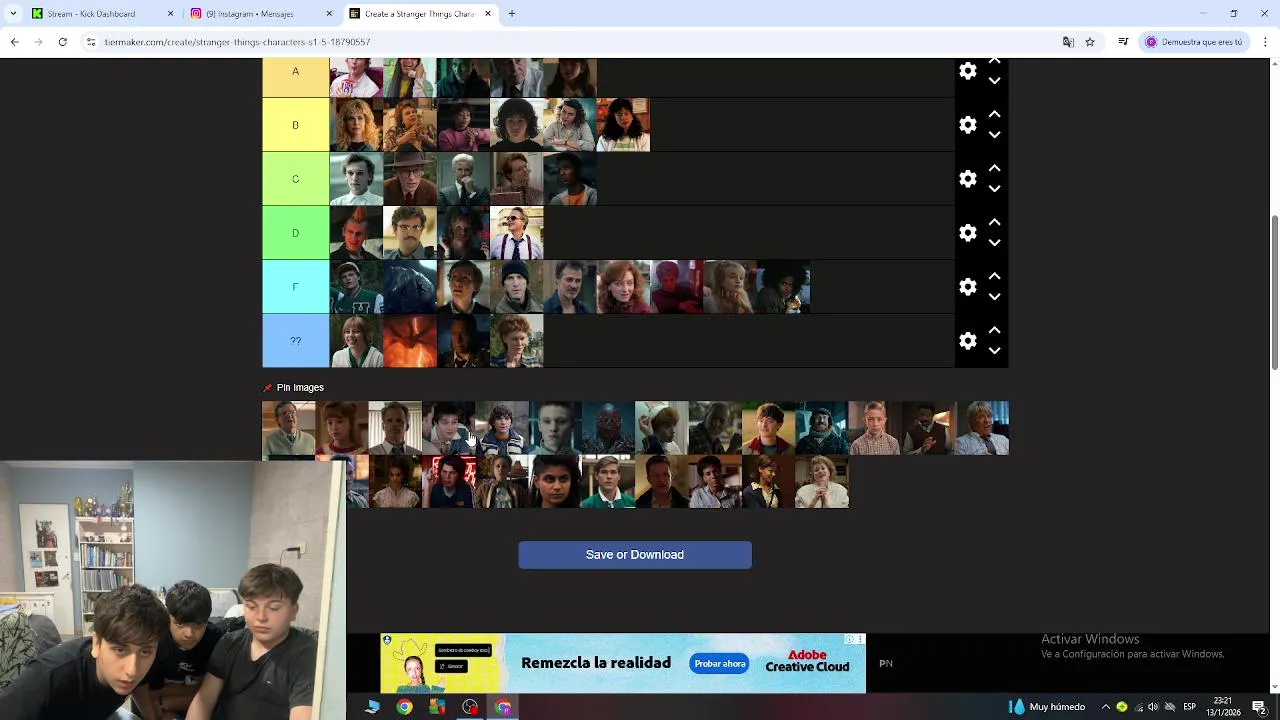The image size is (1280, 720).
Task: Click the green D tier label
Action: pos(295,233)
